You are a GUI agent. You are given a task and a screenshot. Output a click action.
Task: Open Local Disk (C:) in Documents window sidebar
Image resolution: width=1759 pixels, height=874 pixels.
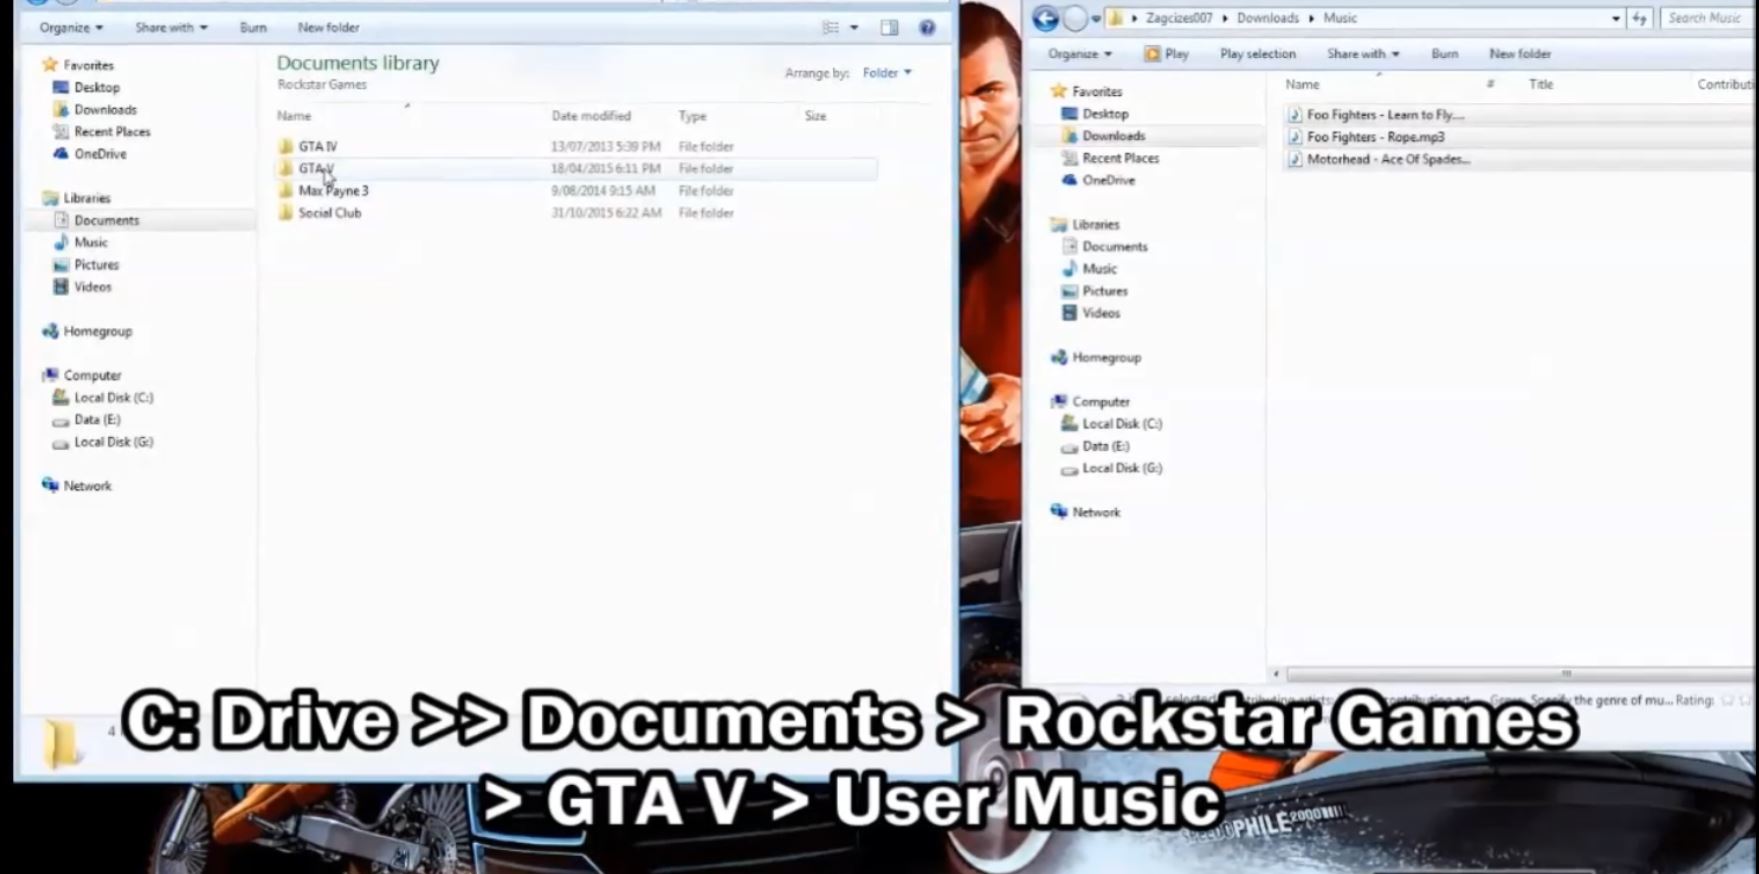coord(103,397)
